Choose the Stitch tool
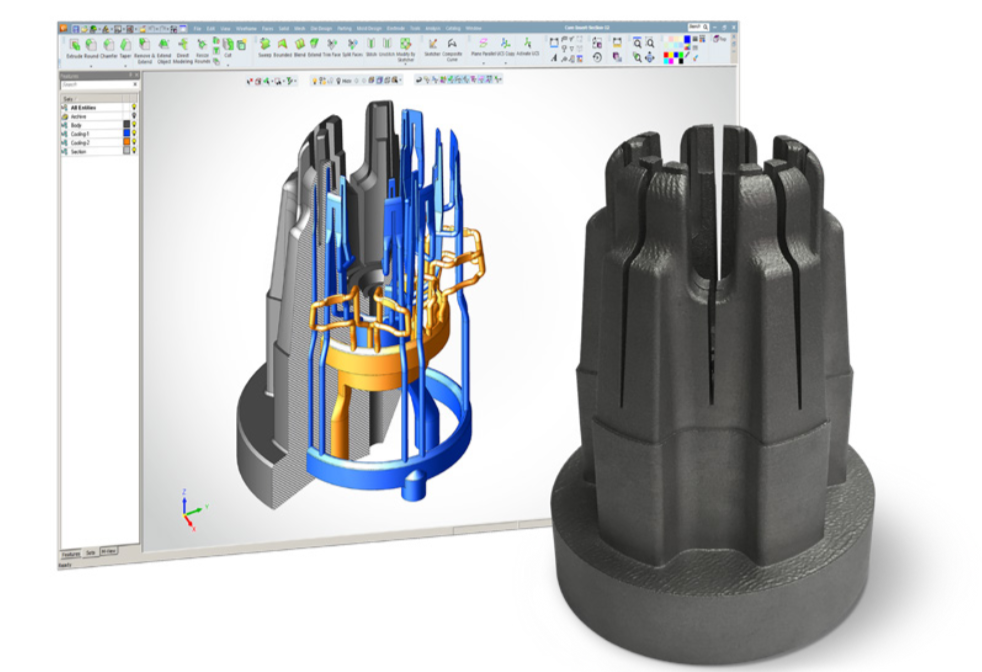Screen dimensions: 982x672 point(371,44)
